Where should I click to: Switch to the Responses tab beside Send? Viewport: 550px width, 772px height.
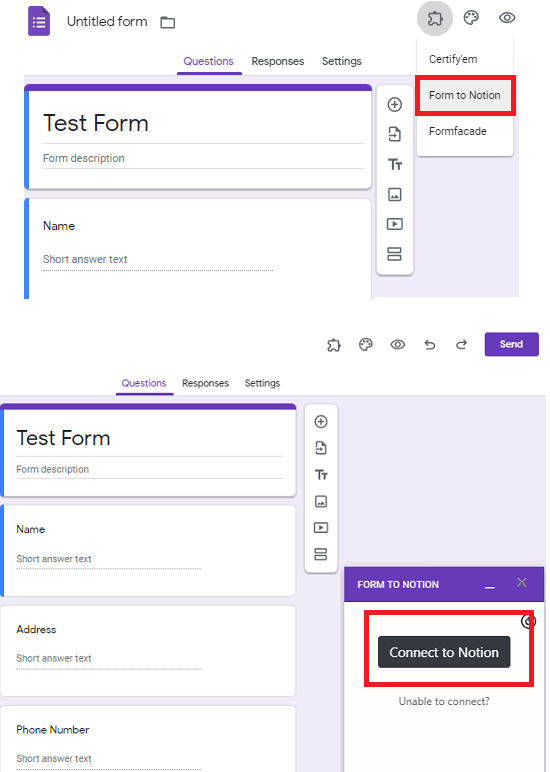205,383
